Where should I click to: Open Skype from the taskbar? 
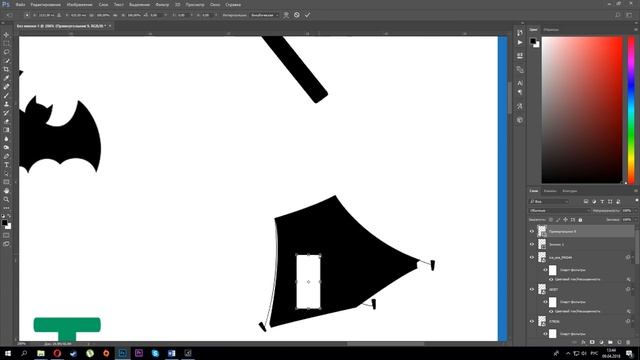[x=155, y=353]
